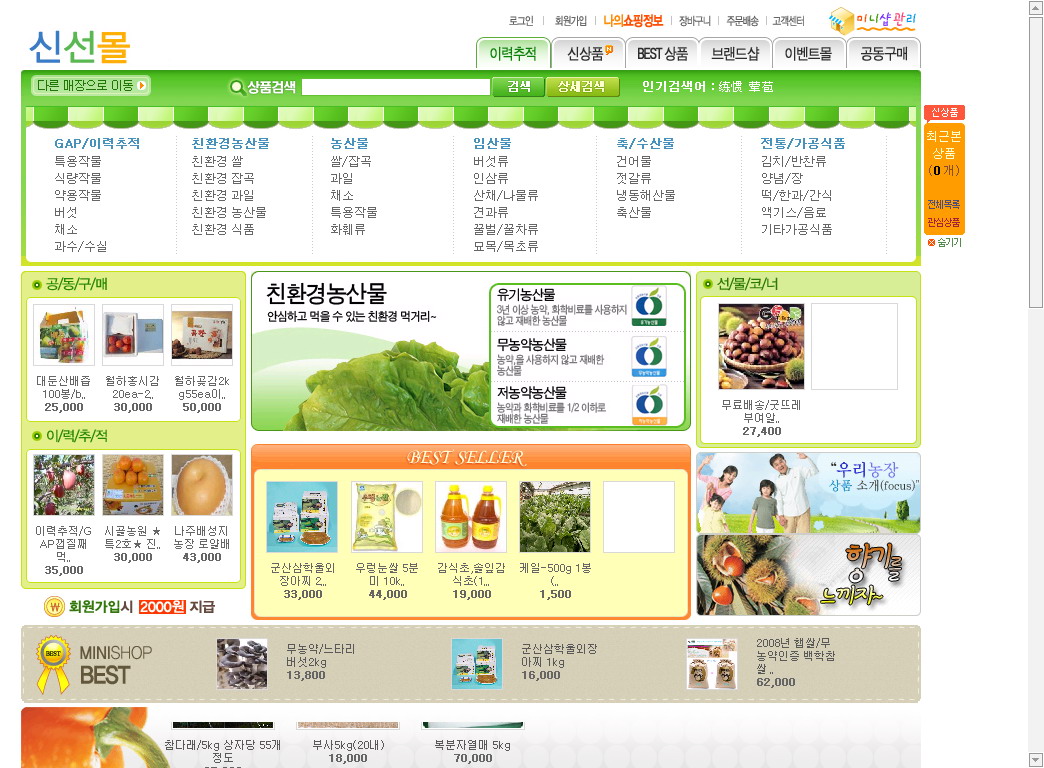Viewport: 1044px width, 768px height.
Task: Click the MINISHOP BEST ribbon badge
Action: coord(53,664)
